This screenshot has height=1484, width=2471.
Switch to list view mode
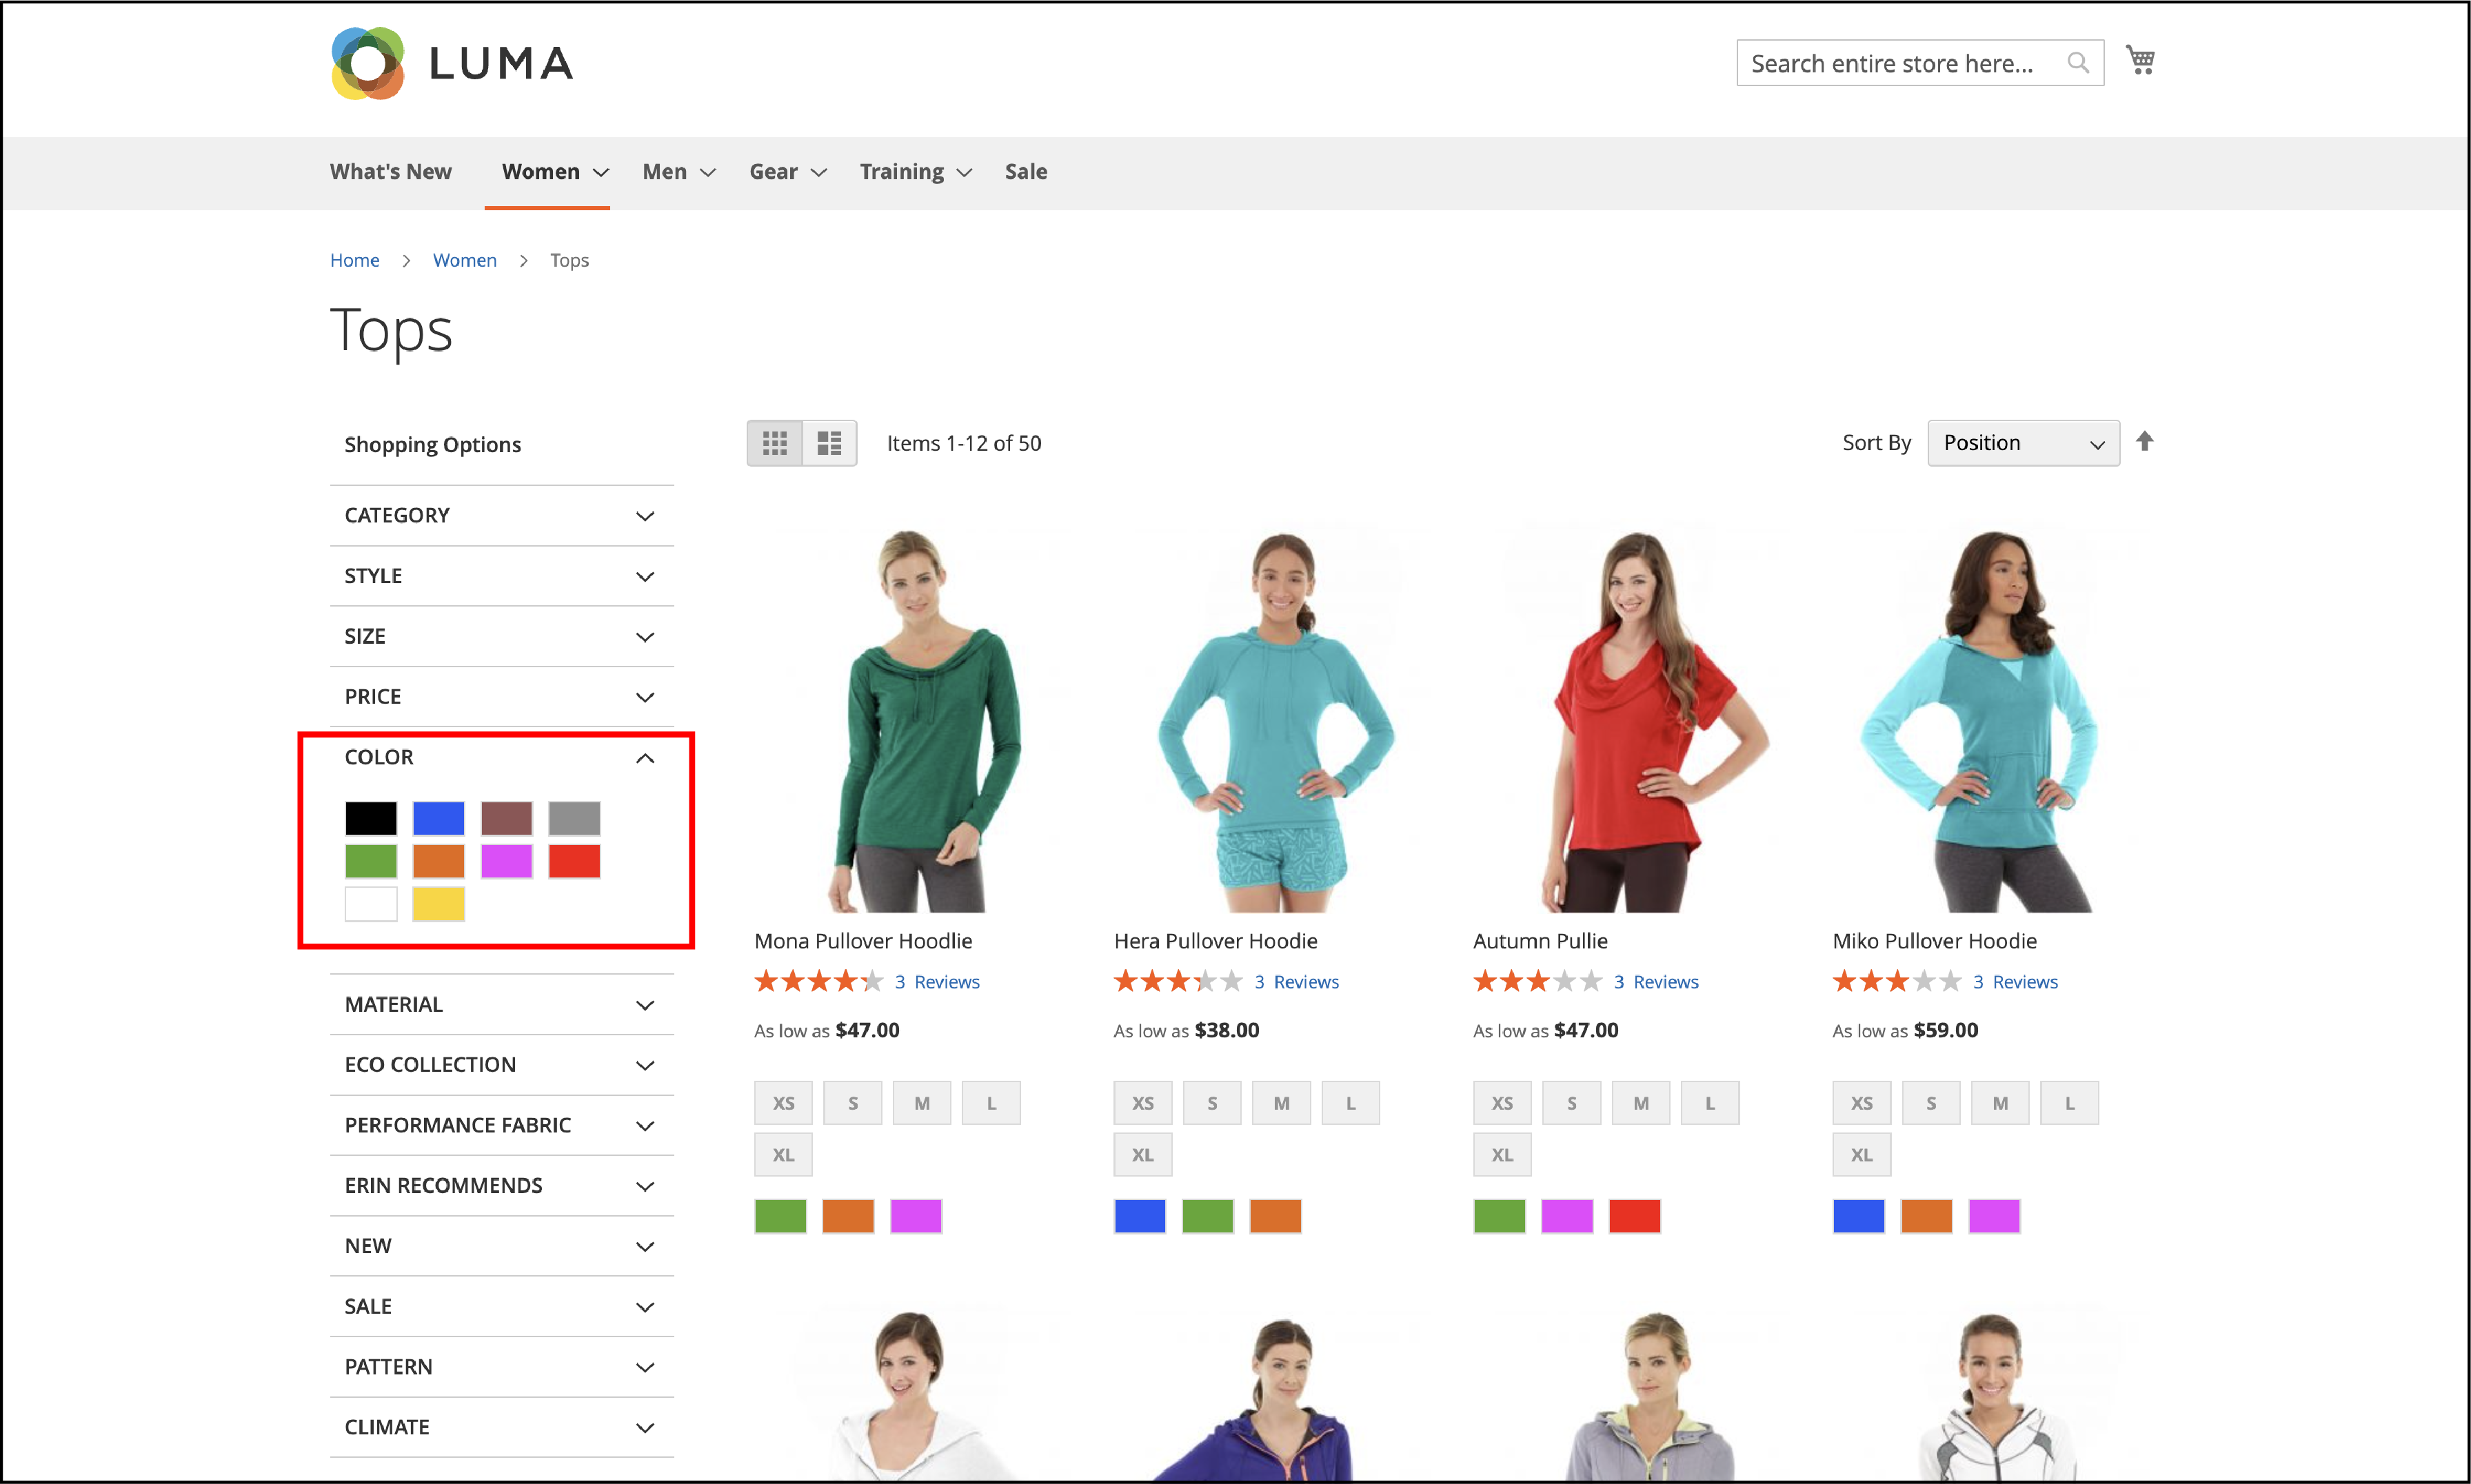(829, 443)
